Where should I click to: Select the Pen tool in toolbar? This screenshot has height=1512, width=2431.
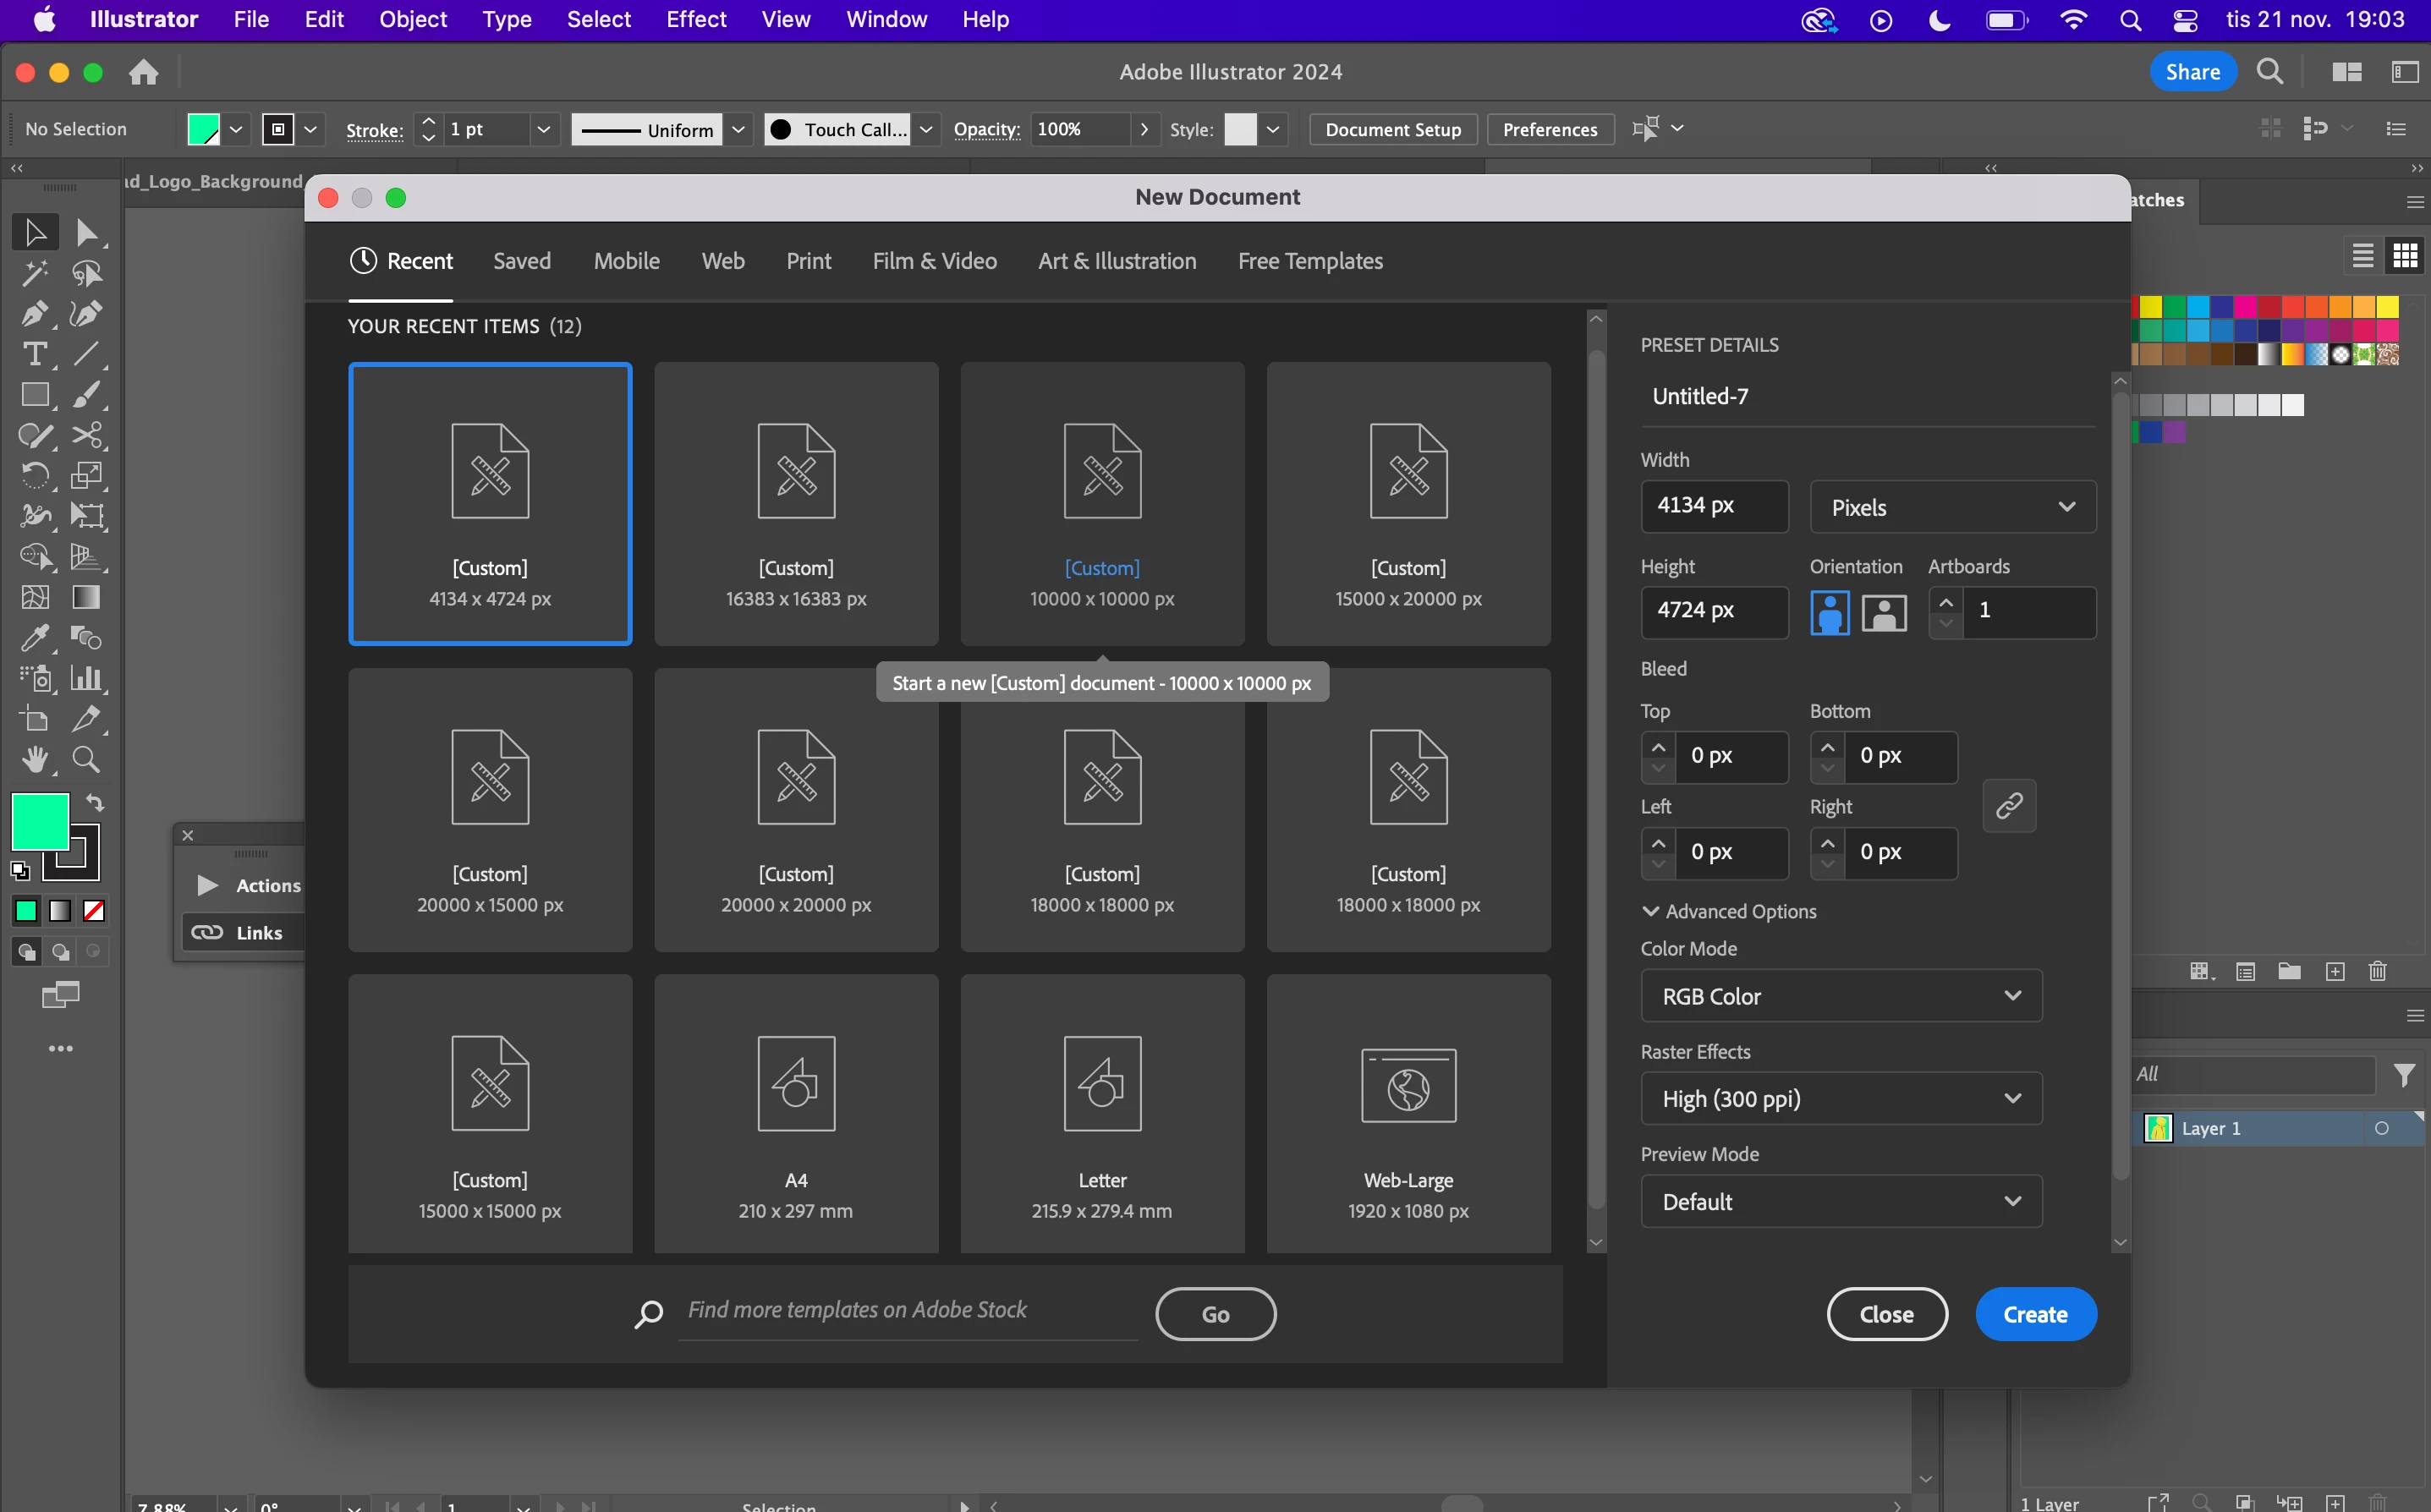pos(34,314)
